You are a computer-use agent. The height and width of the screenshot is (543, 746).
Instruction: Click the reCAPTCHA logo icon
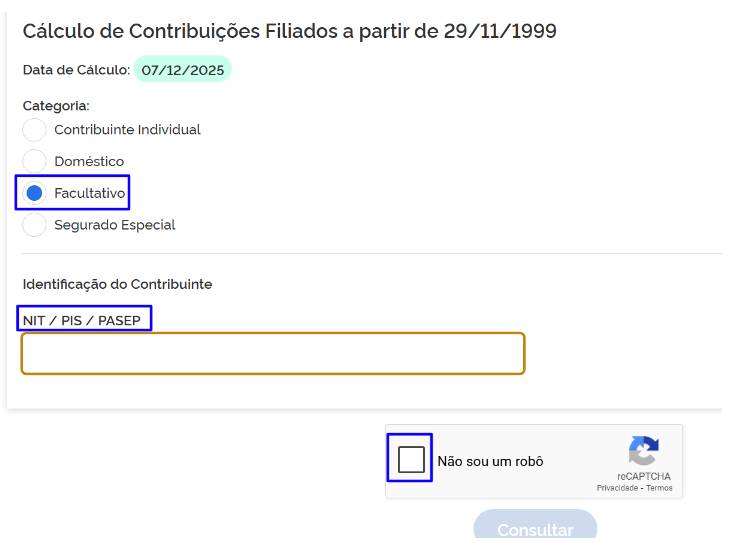(643, 451)
